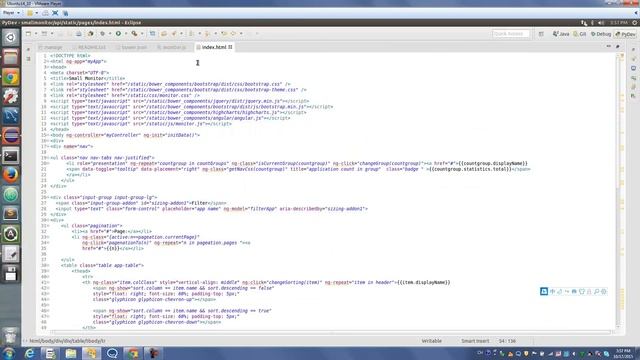The height and width of the screenshot is (360, 640).
Task: Open Sublime Text from Ubuntu launcher
Action: tap(11, 214)
